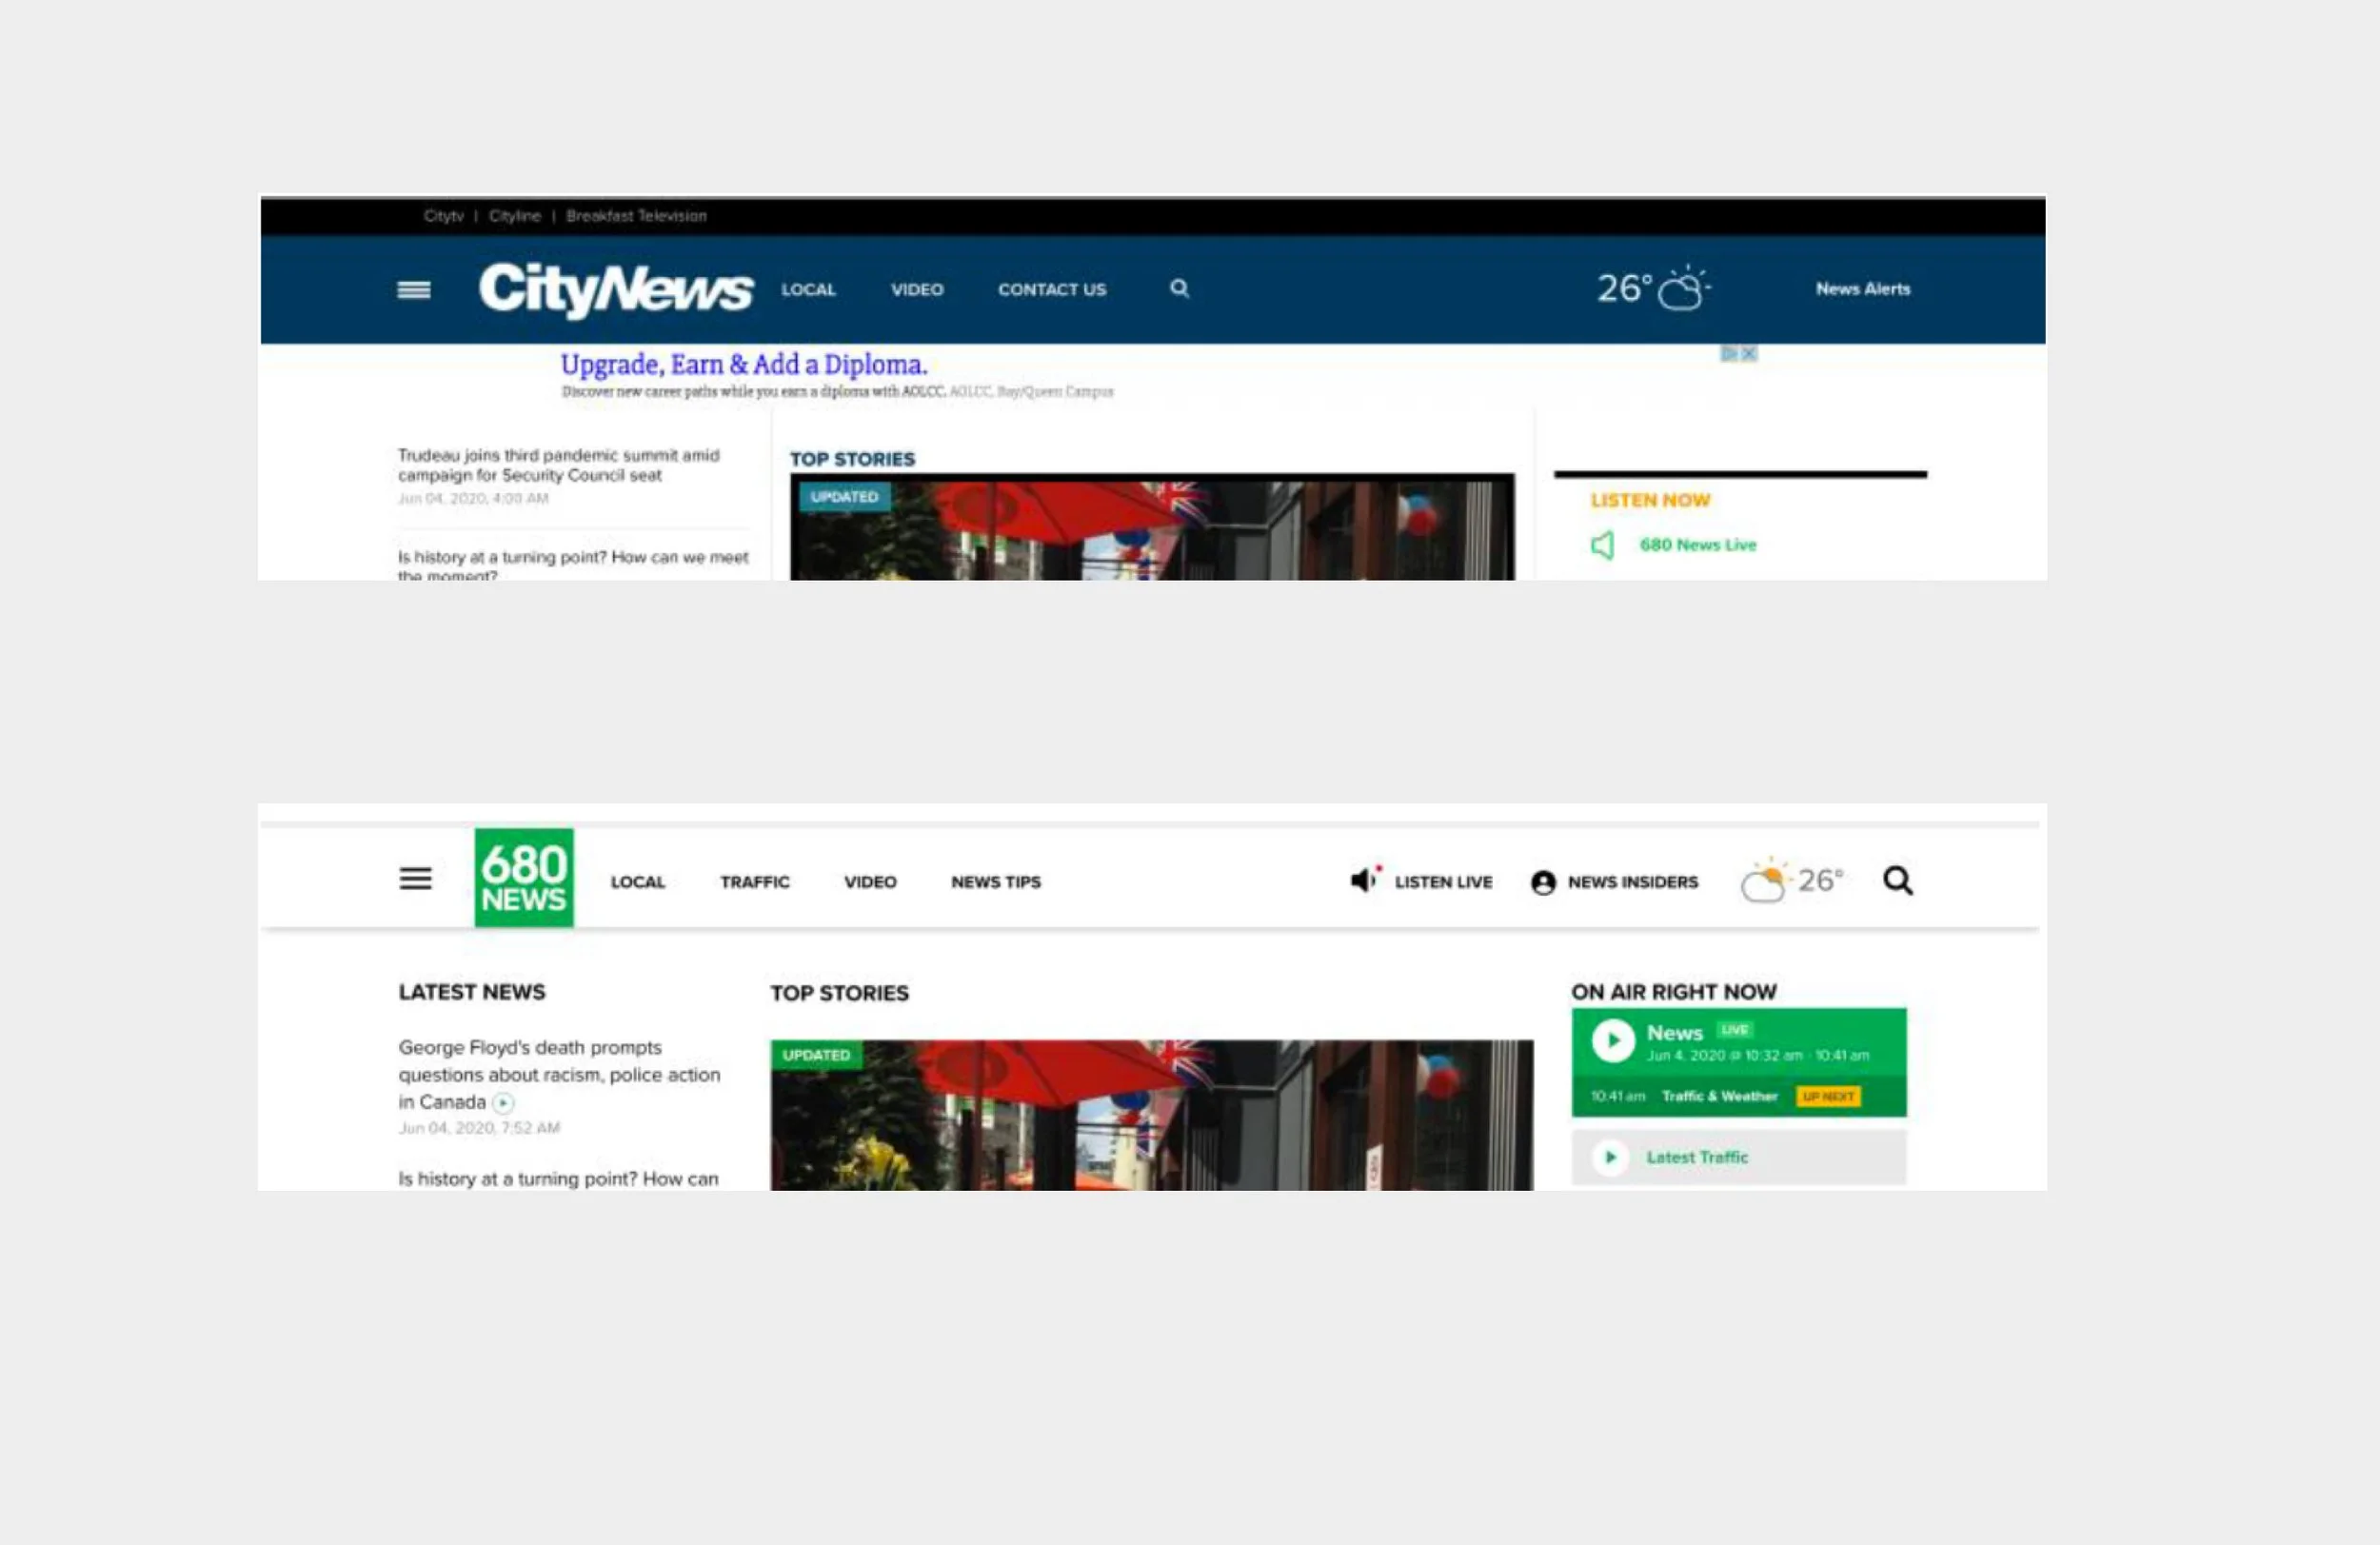Play Latest Traffic audio

pyautogui.click(x=1610, y=1157)
